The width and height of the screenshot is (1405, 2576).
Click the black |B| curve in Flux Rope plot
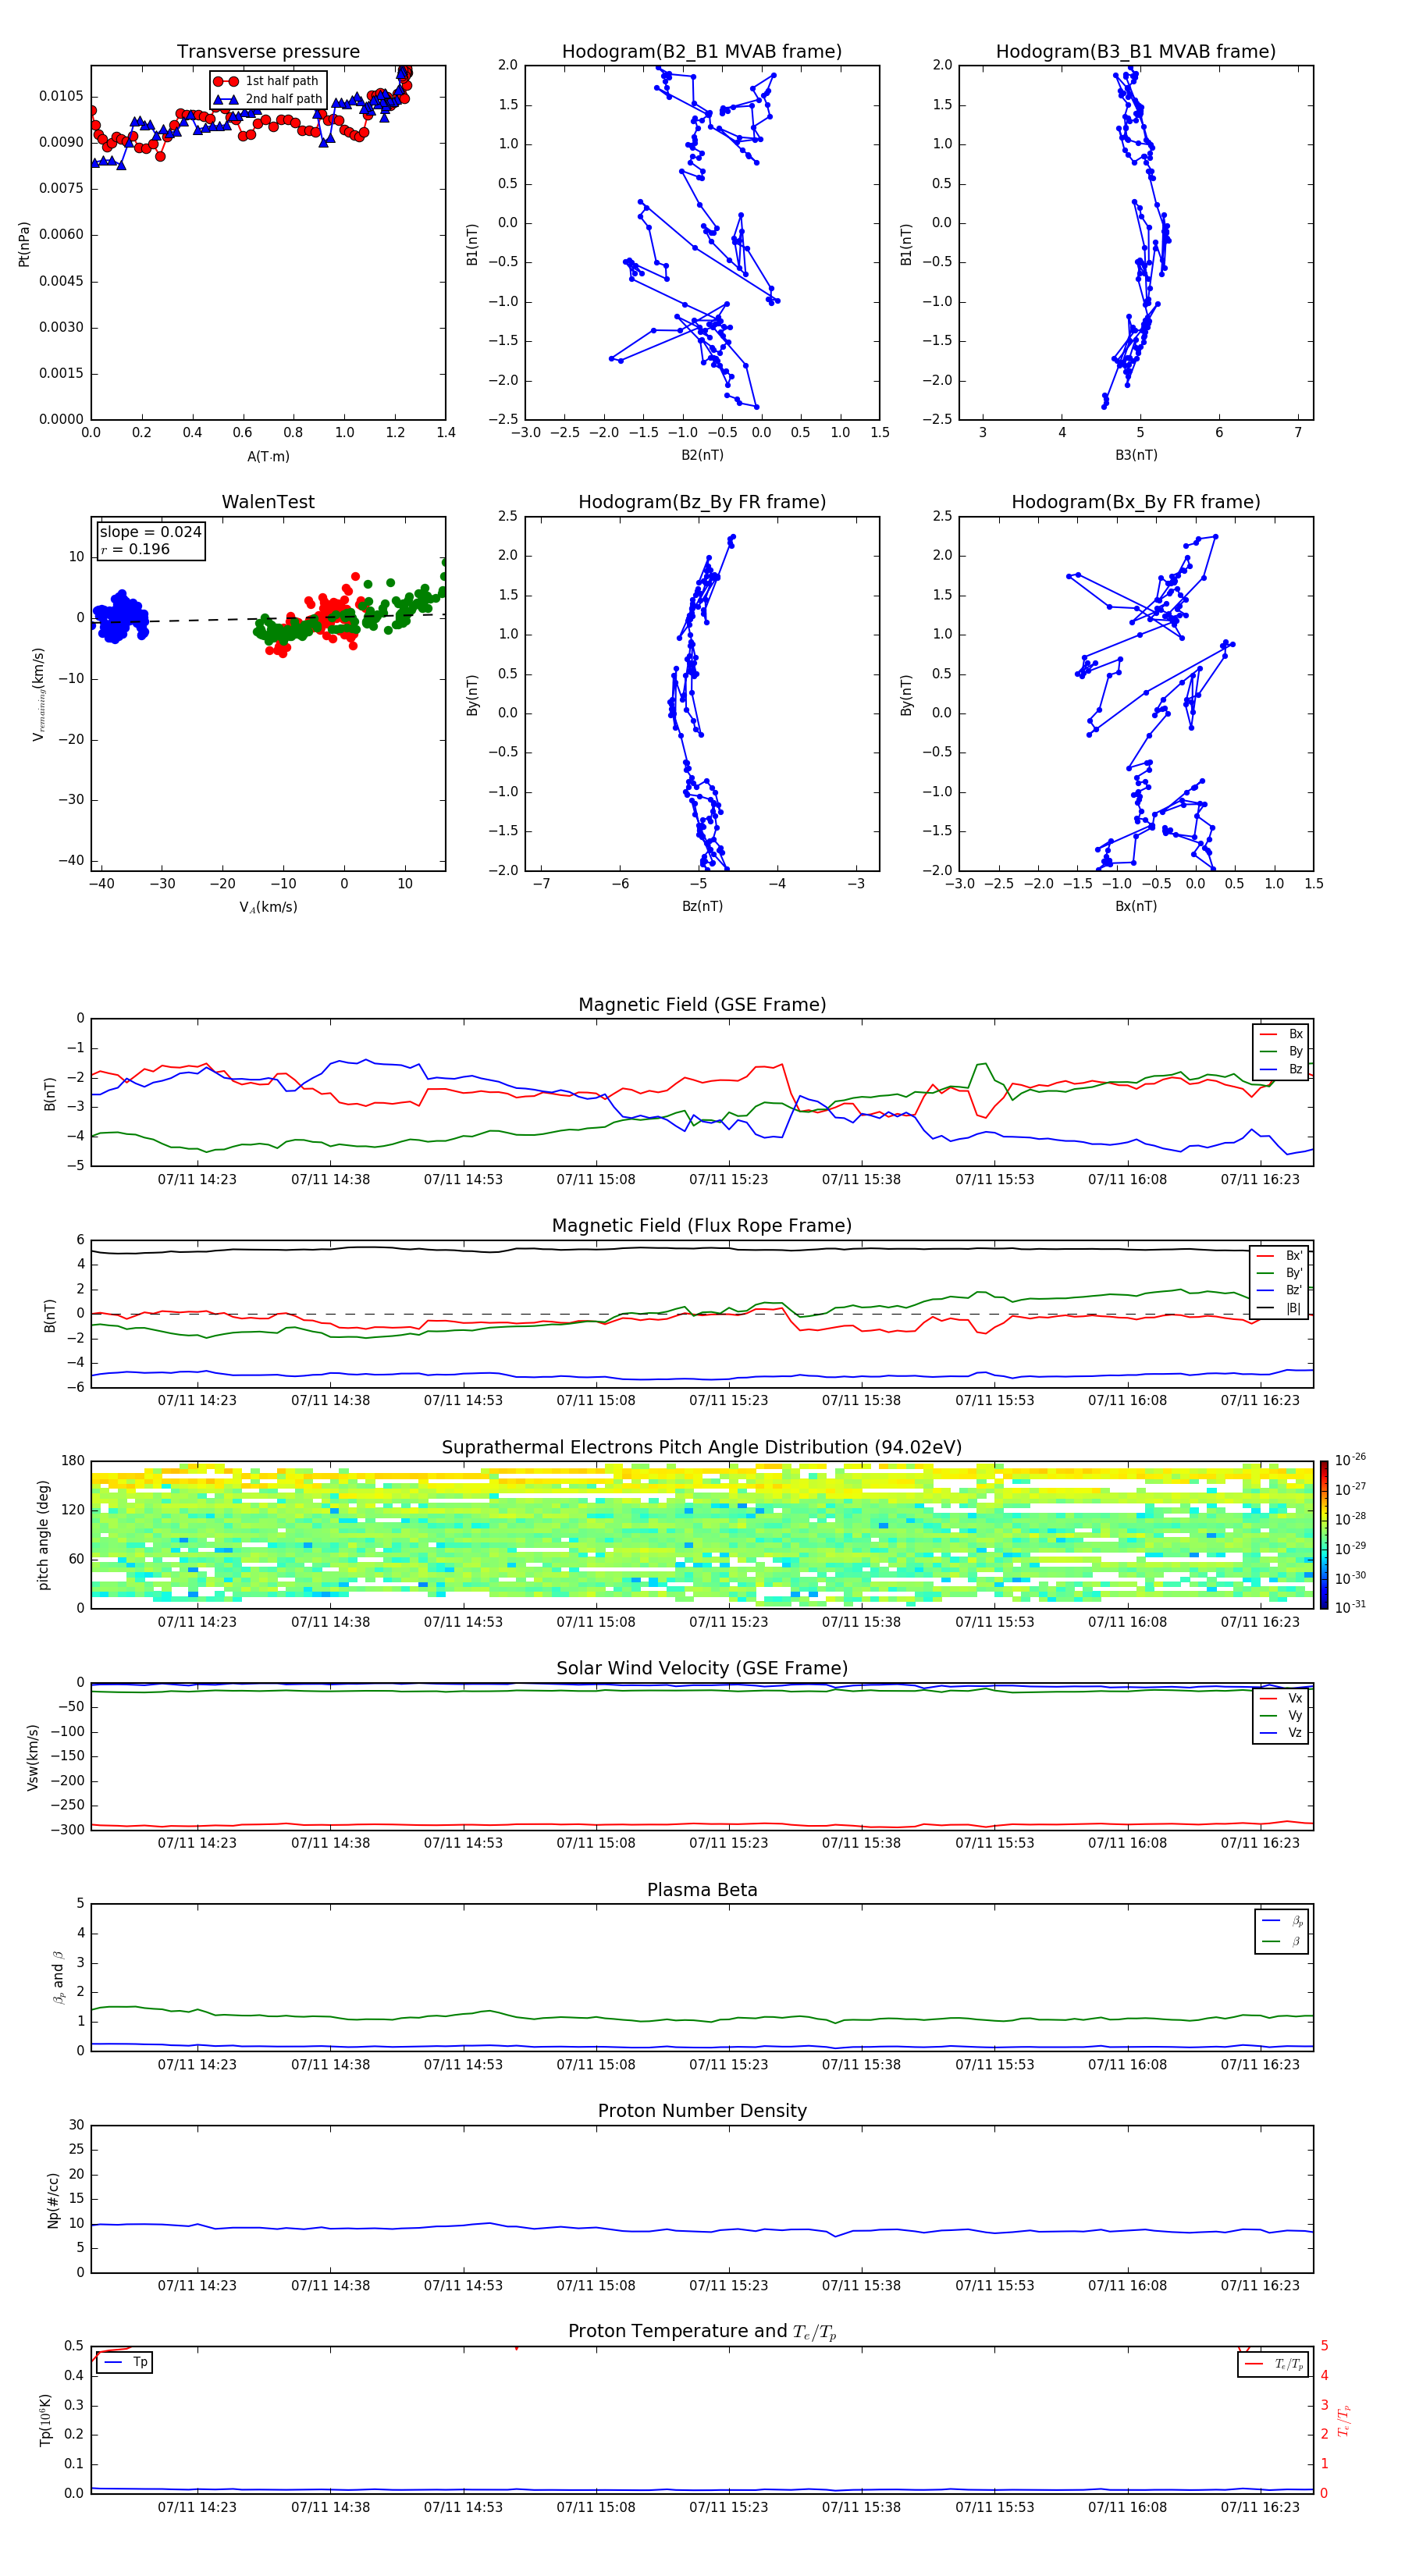[x=700, y=1248]
